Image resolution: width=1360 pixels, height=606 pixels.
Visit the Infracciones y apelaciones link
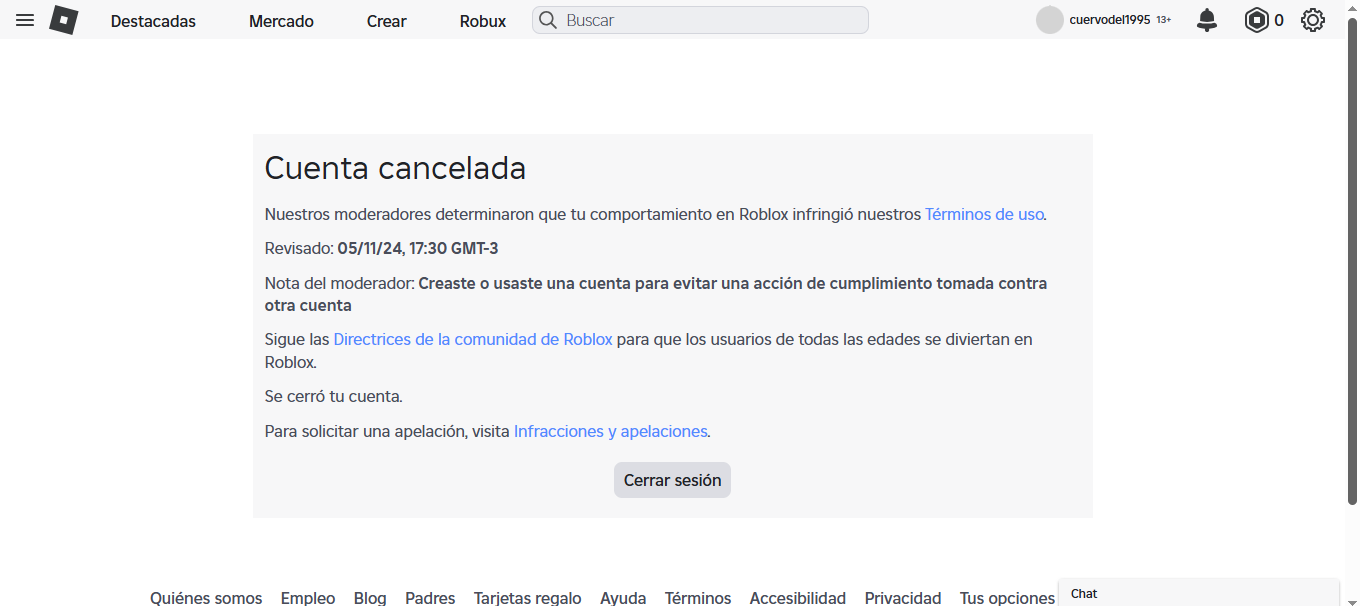[x=611, y=432]
